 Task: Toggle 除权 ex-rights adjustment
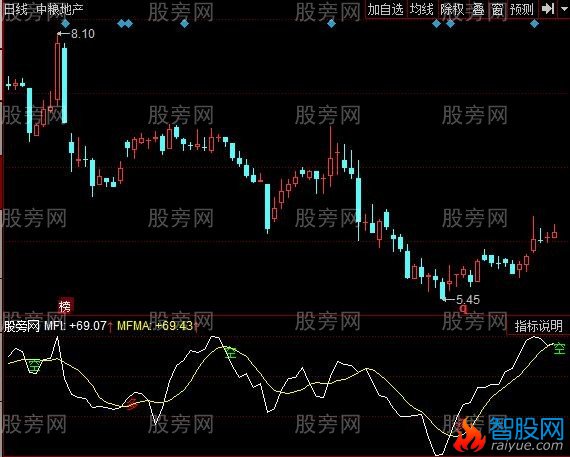tap(453, 9)
